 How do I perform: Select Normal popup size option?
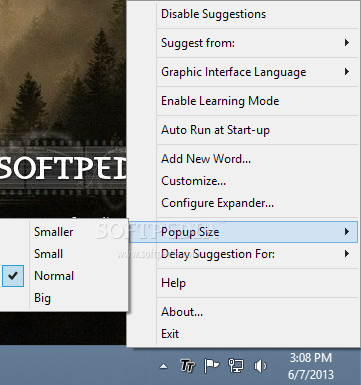[63, 276]
